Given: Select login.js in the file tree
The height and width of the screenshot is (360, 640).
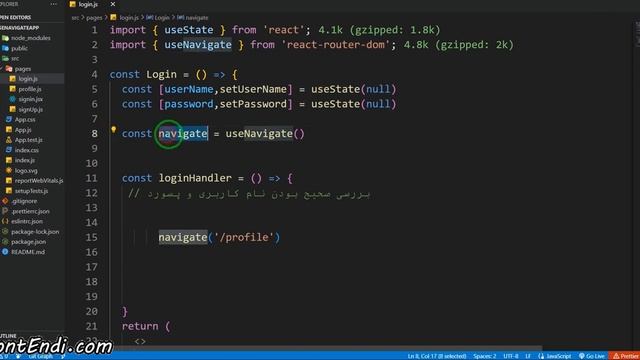Looking at the screenshot, I should 28,79.
